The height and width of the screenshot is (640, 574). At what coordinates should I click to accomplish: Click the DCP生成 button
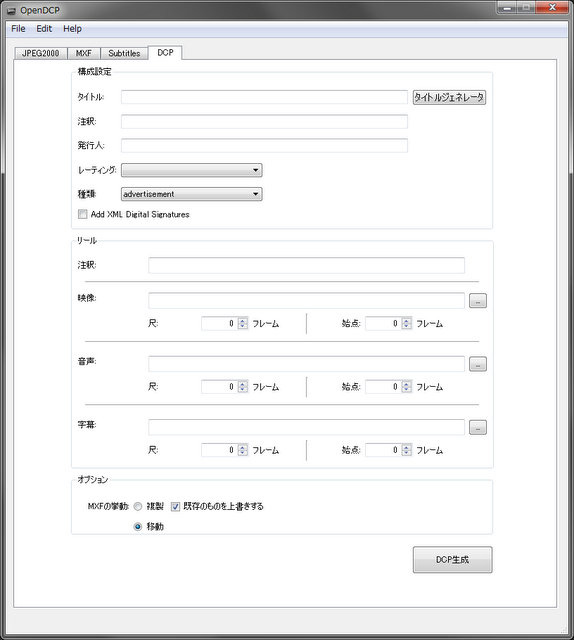pos(452,560)
